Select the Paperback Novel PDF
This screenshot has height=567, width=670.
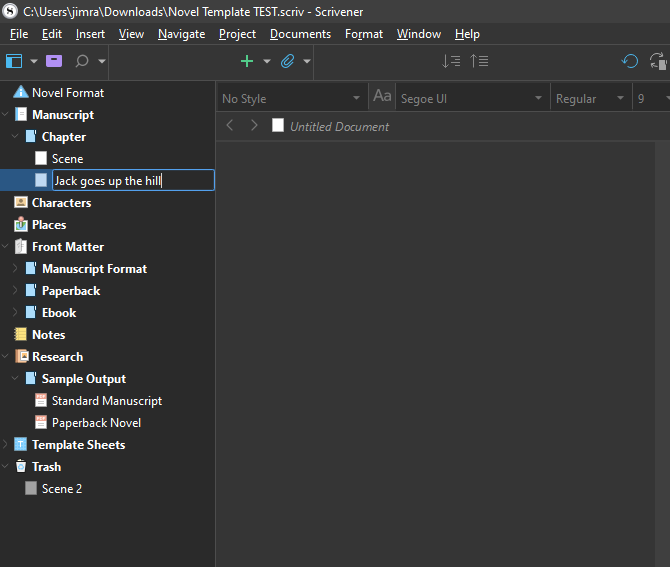click(96, 423)
